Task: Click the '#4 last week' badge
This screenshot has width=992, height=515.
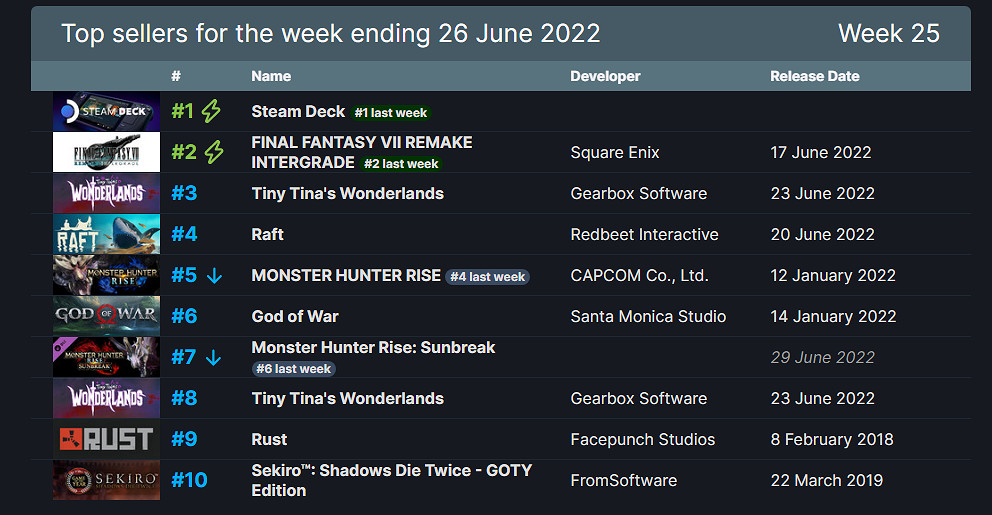Action: click(x=488, y=276)
